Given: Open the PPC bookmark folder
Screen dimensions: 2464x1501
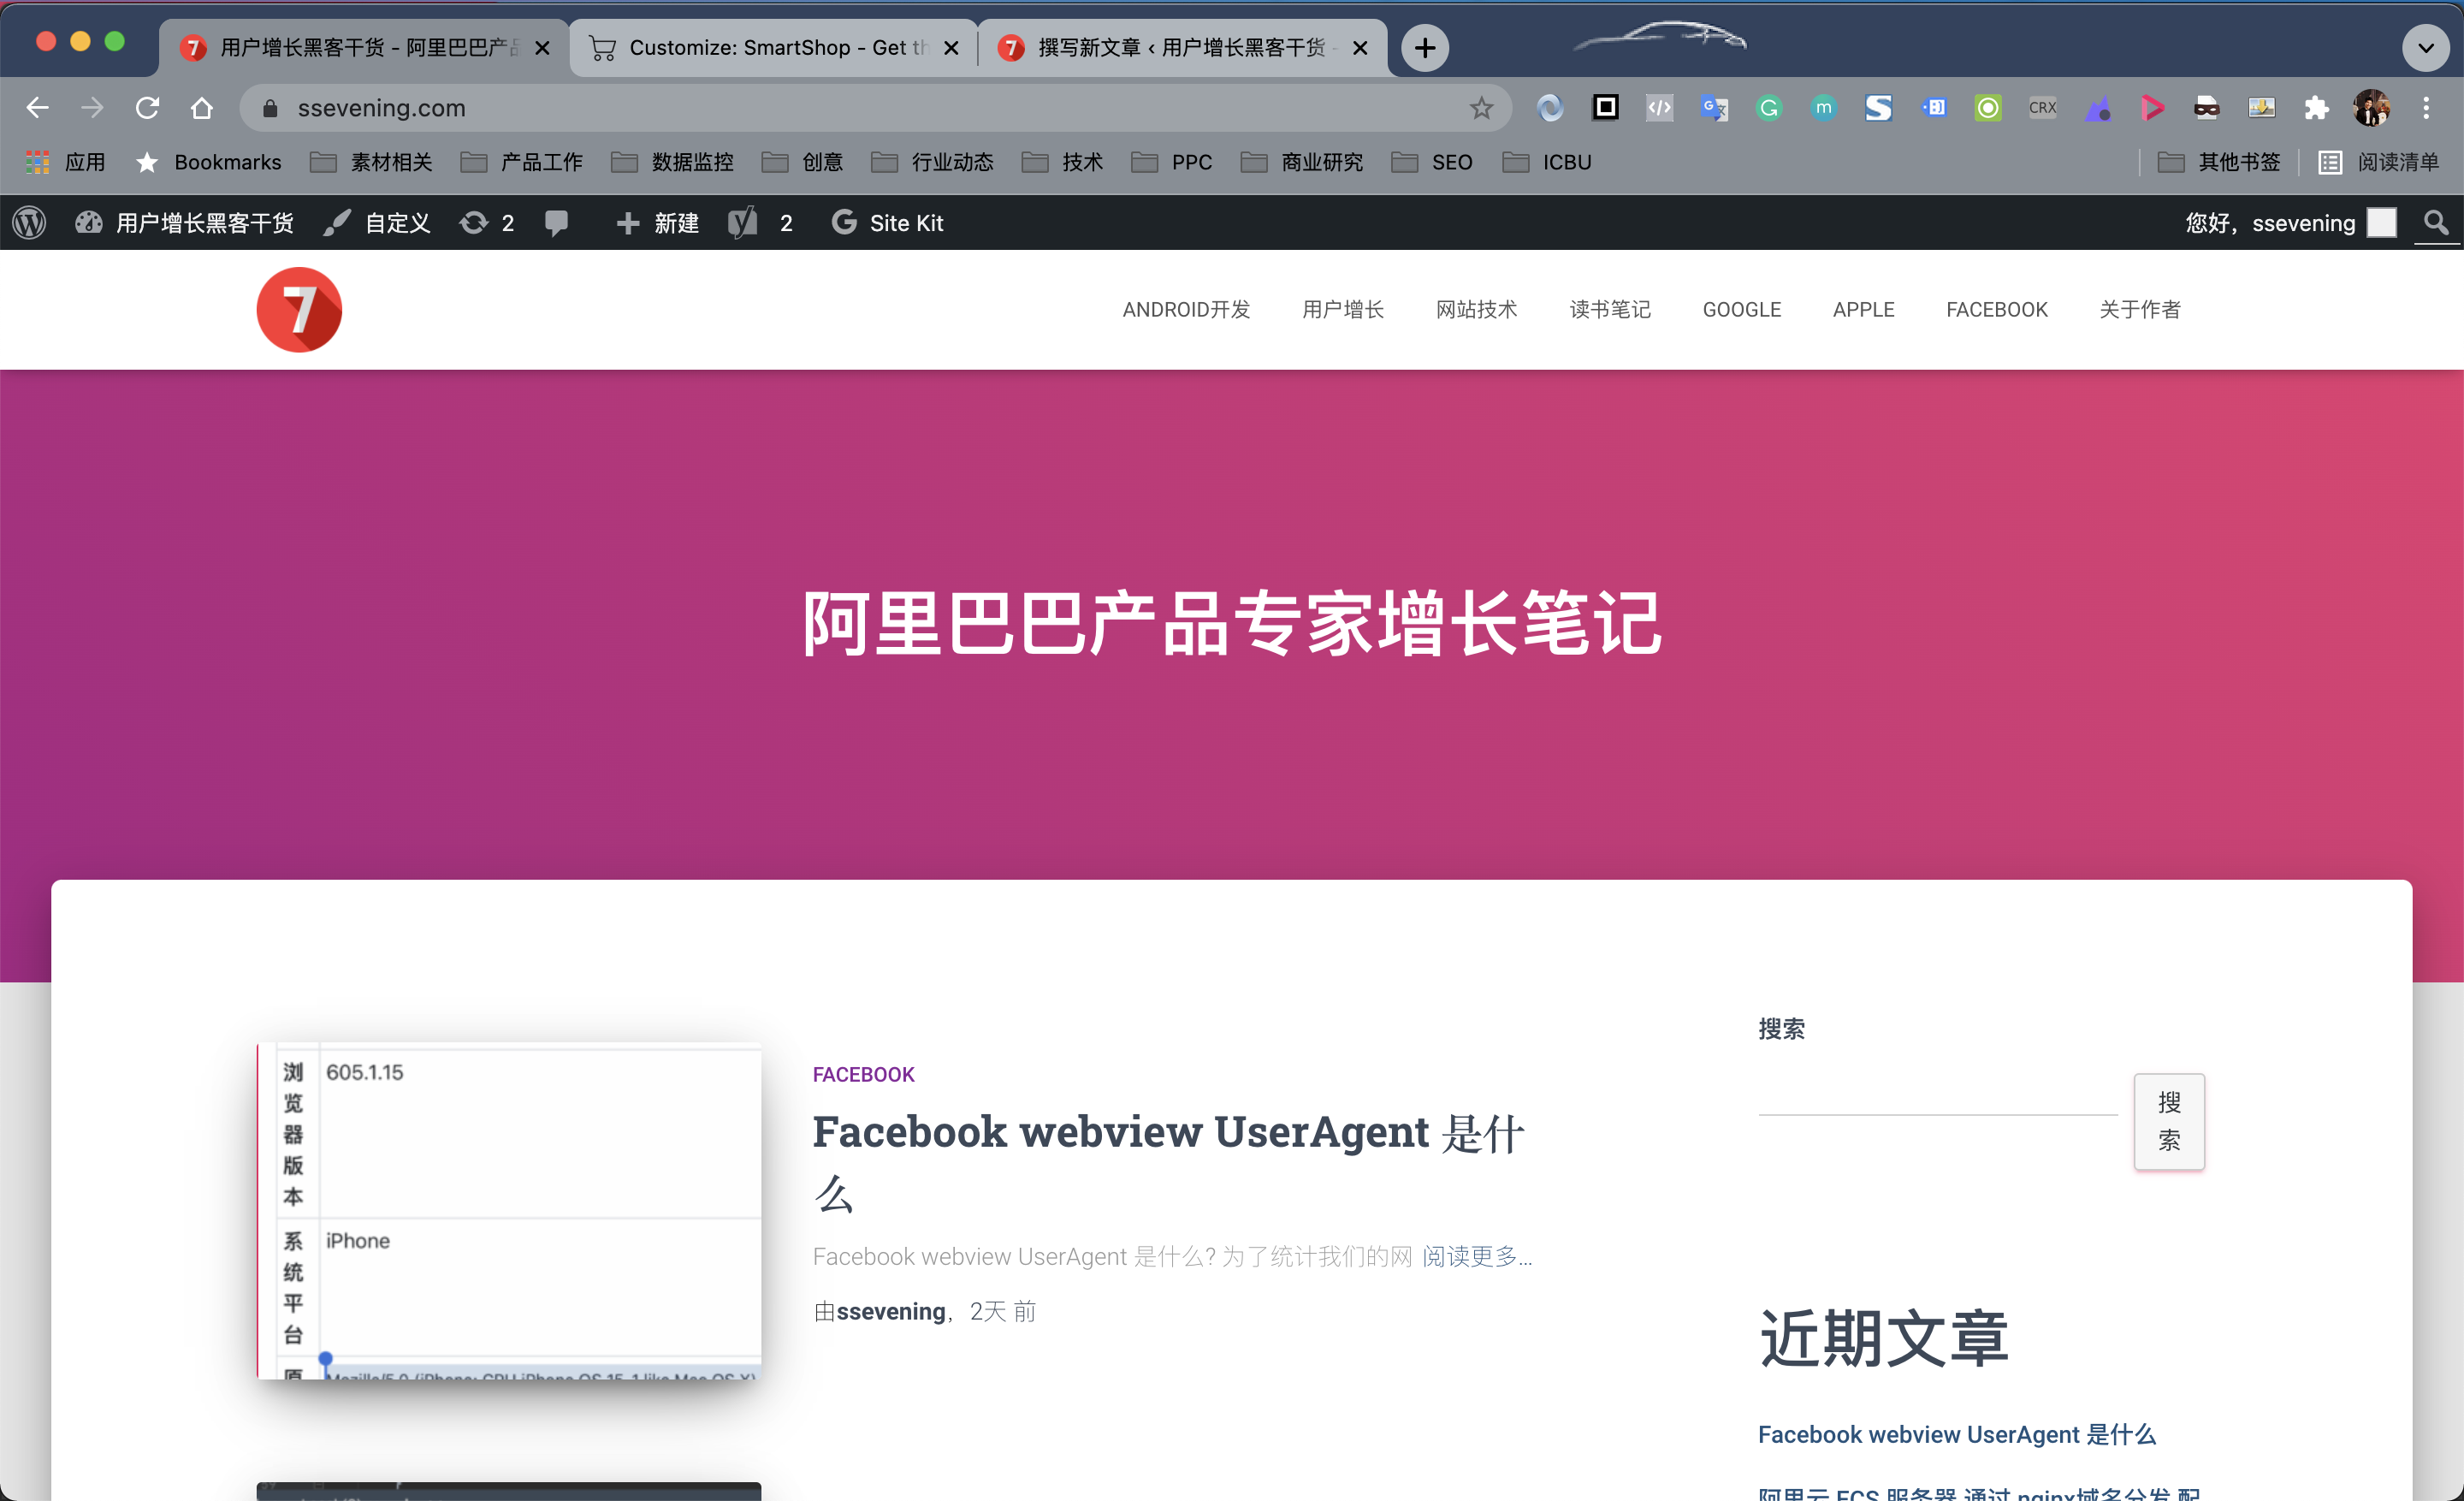Looking at the screenshot, I should point(1171,162).
